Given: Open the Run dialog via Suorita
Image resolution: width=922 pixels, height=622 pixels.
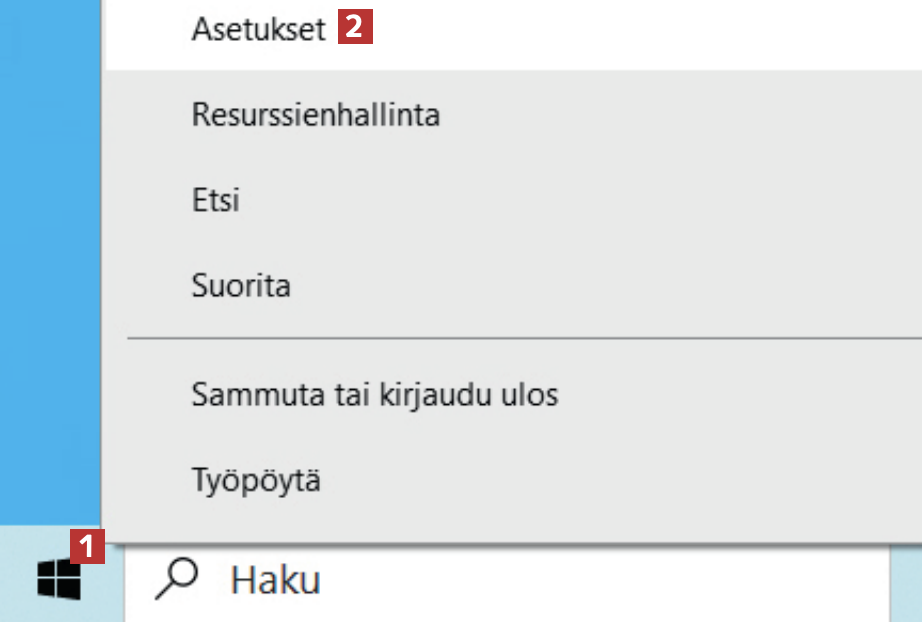Looking at the screenshot, I should [x=241, y=286].
